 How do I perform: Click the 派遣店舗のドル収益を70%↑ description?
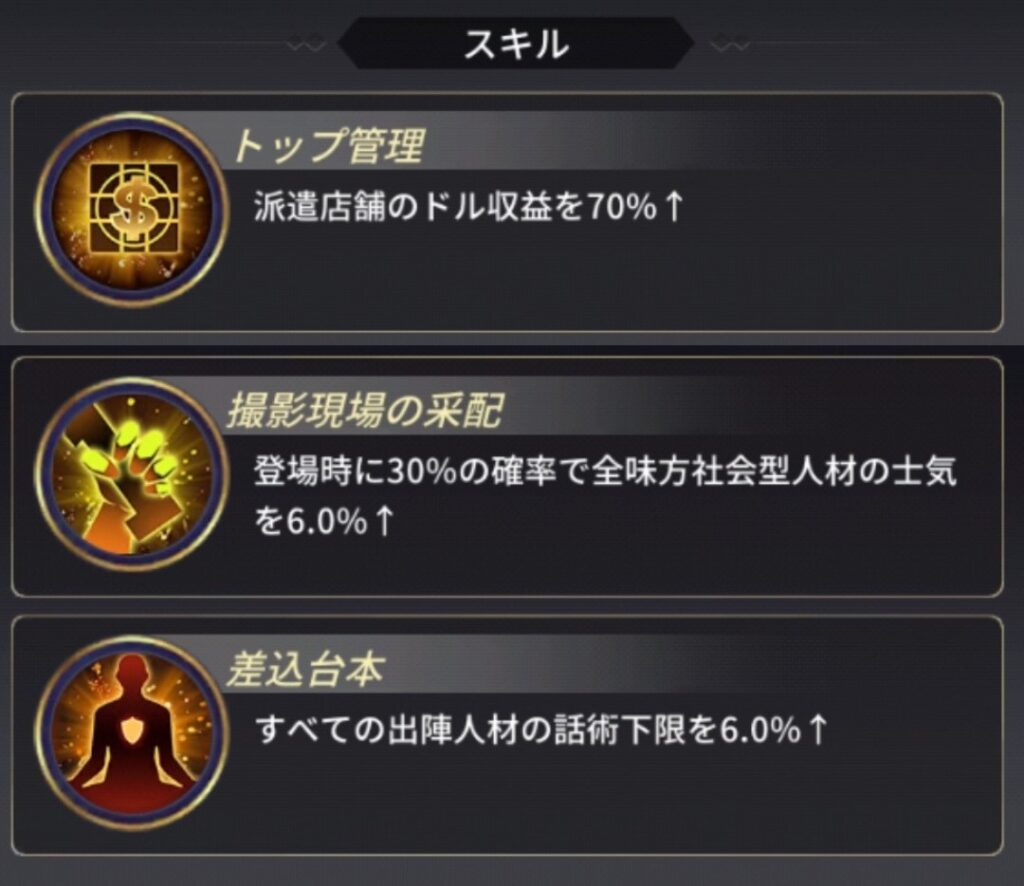coord(469,207)
